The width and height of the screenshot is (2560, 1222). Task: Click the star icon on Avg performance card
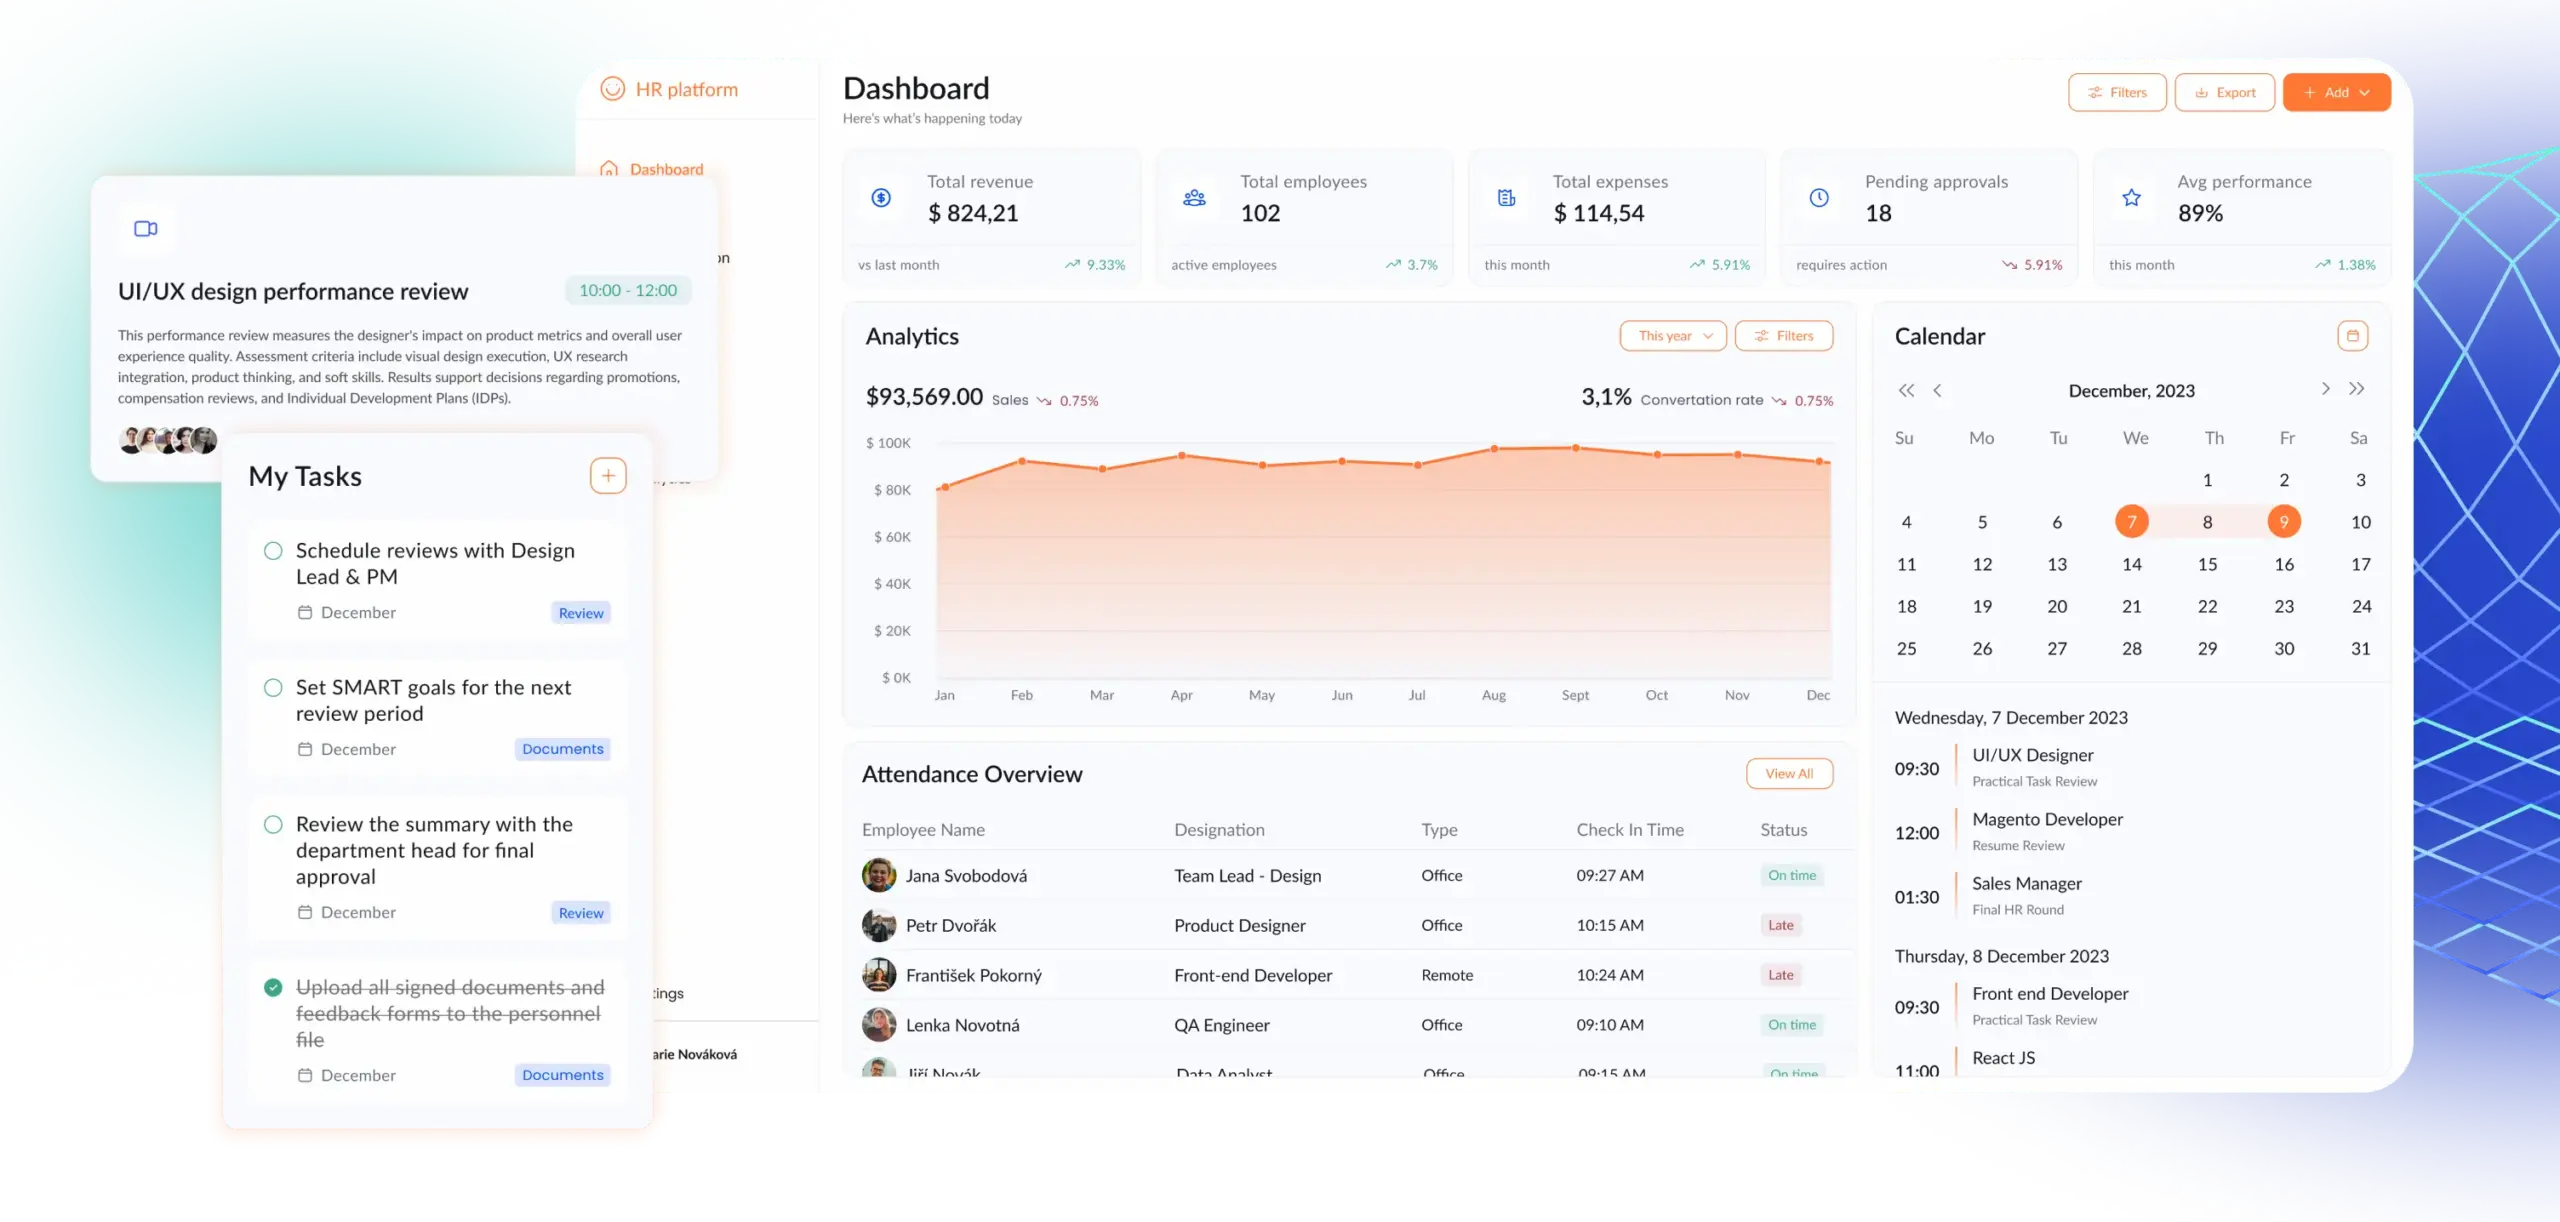point(2131,197)
